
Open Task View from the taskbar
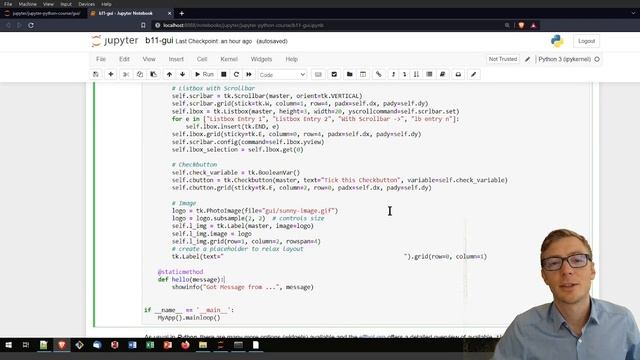26,345
